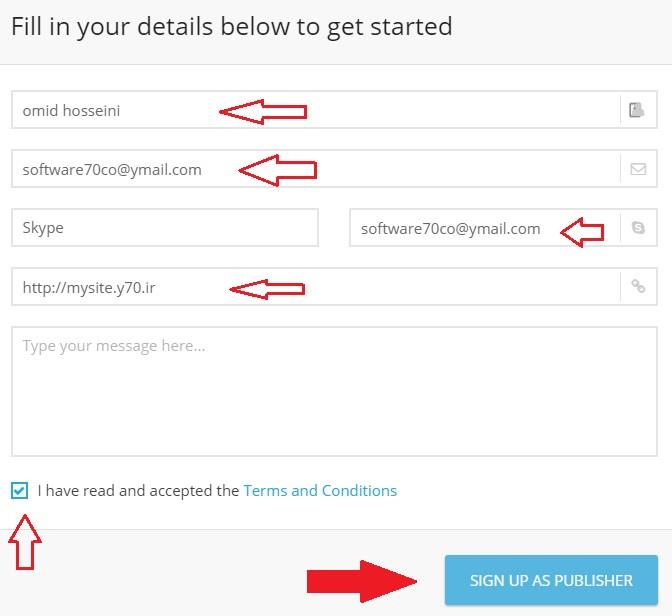
Task: Open the Skype messenger type selector
Action: [x=164, y=228]
